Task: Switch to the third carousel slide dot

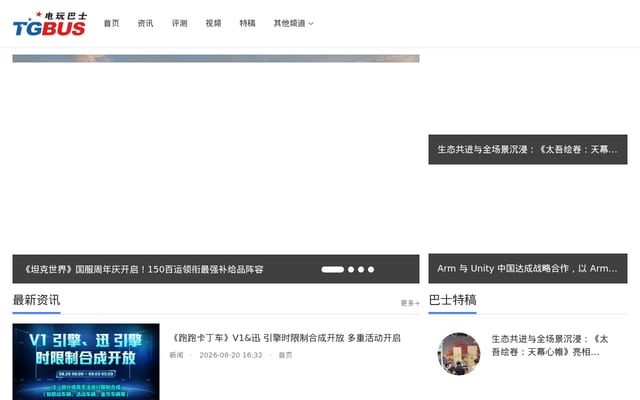Action: pos(361,269)
